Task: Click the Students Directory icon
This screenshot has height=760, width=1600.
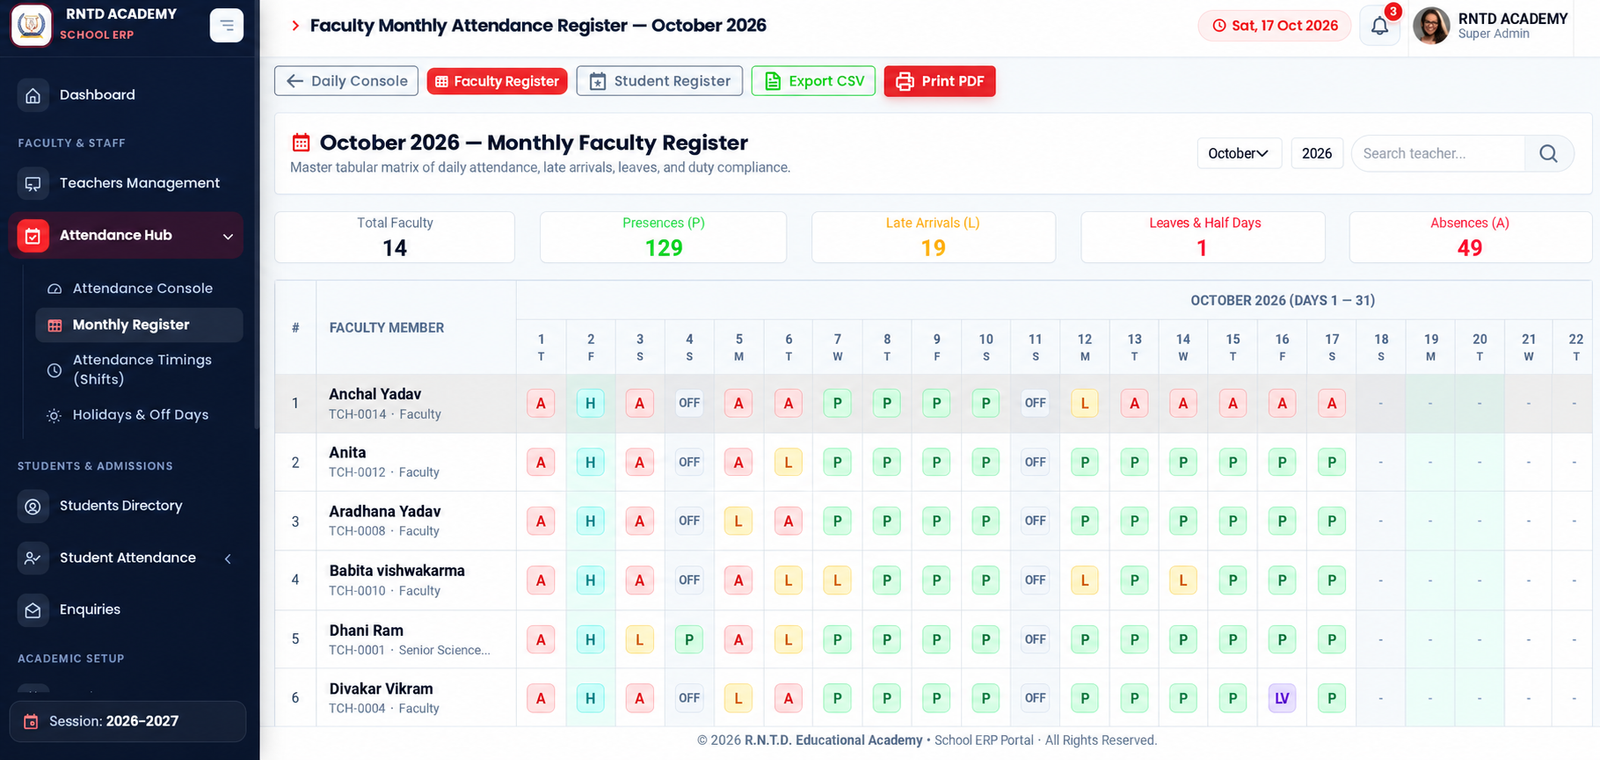Action: [x=33, y=506]
